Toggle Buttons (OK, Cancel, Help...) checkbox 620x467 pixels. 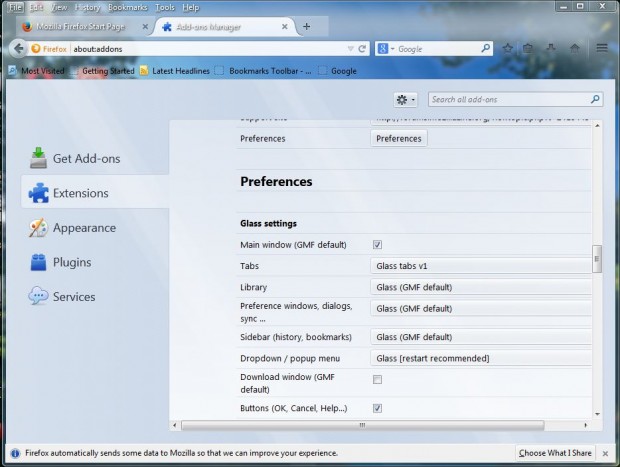click(377, 408)
